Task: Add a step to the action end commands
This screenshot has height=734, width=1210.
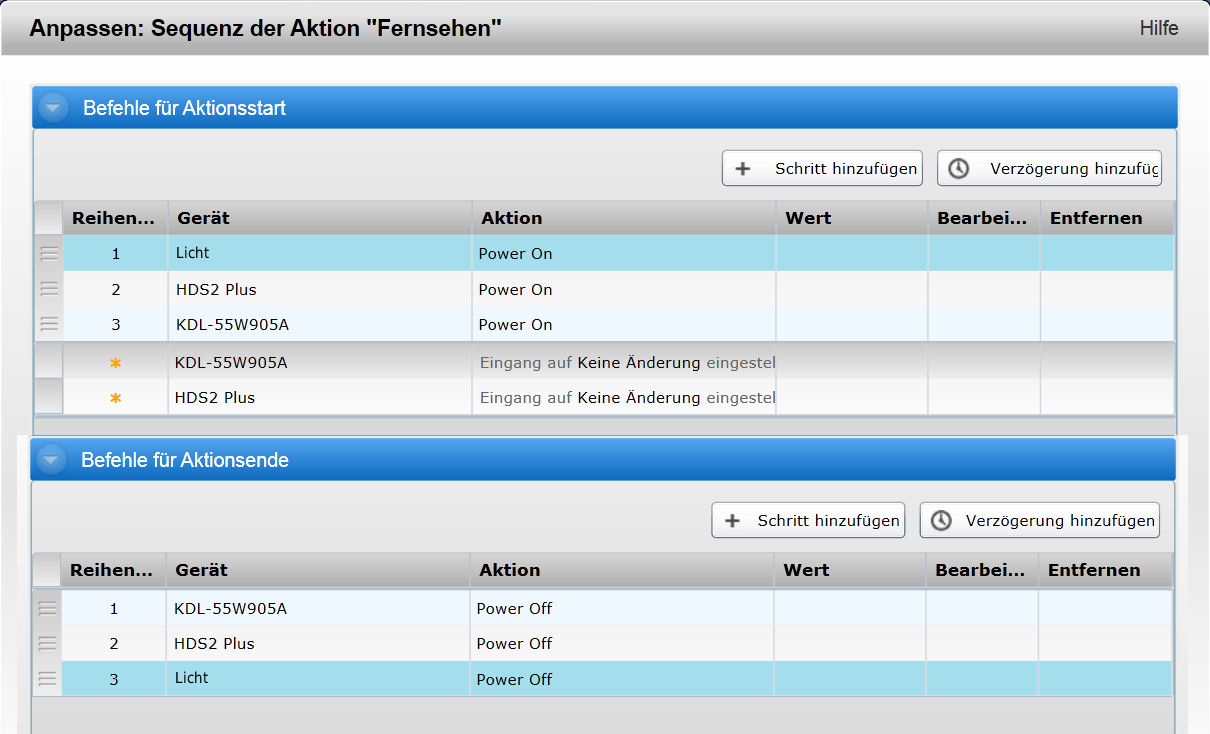Action: pos(808,520)
